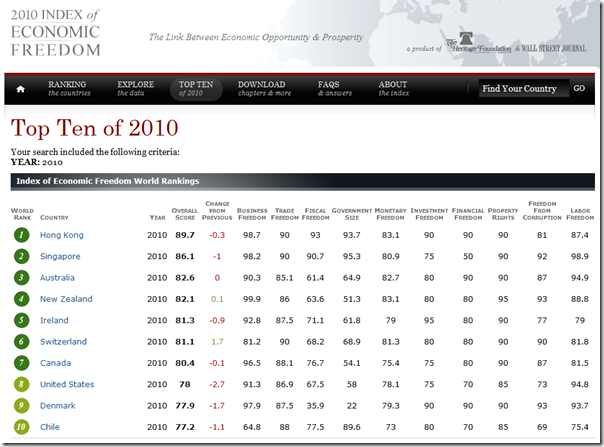Click the Index of Economic Freedom World Rankings bar
Image resolution: width=604 pixels, height=447 pixels.
[x=303, y=181]
